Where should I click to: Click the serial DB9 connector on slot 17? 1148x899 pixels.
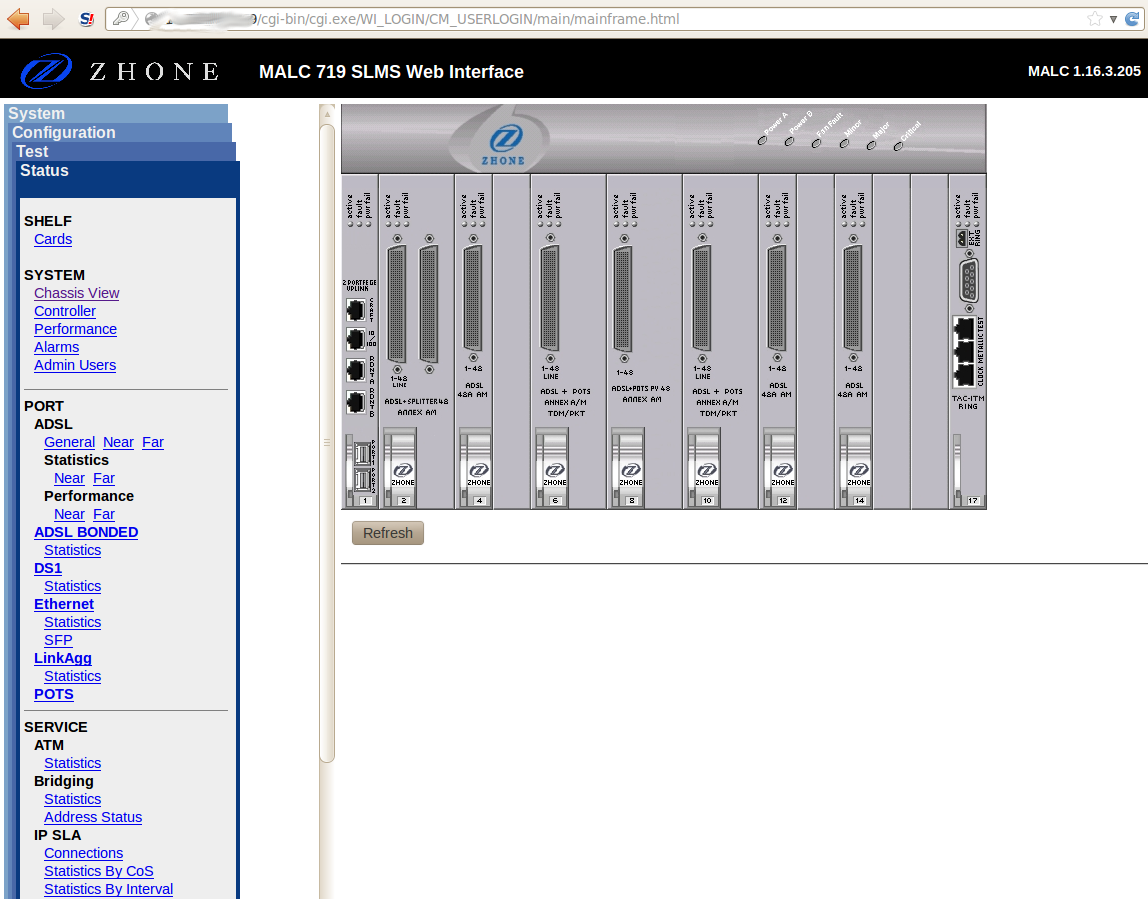[969, 280]
